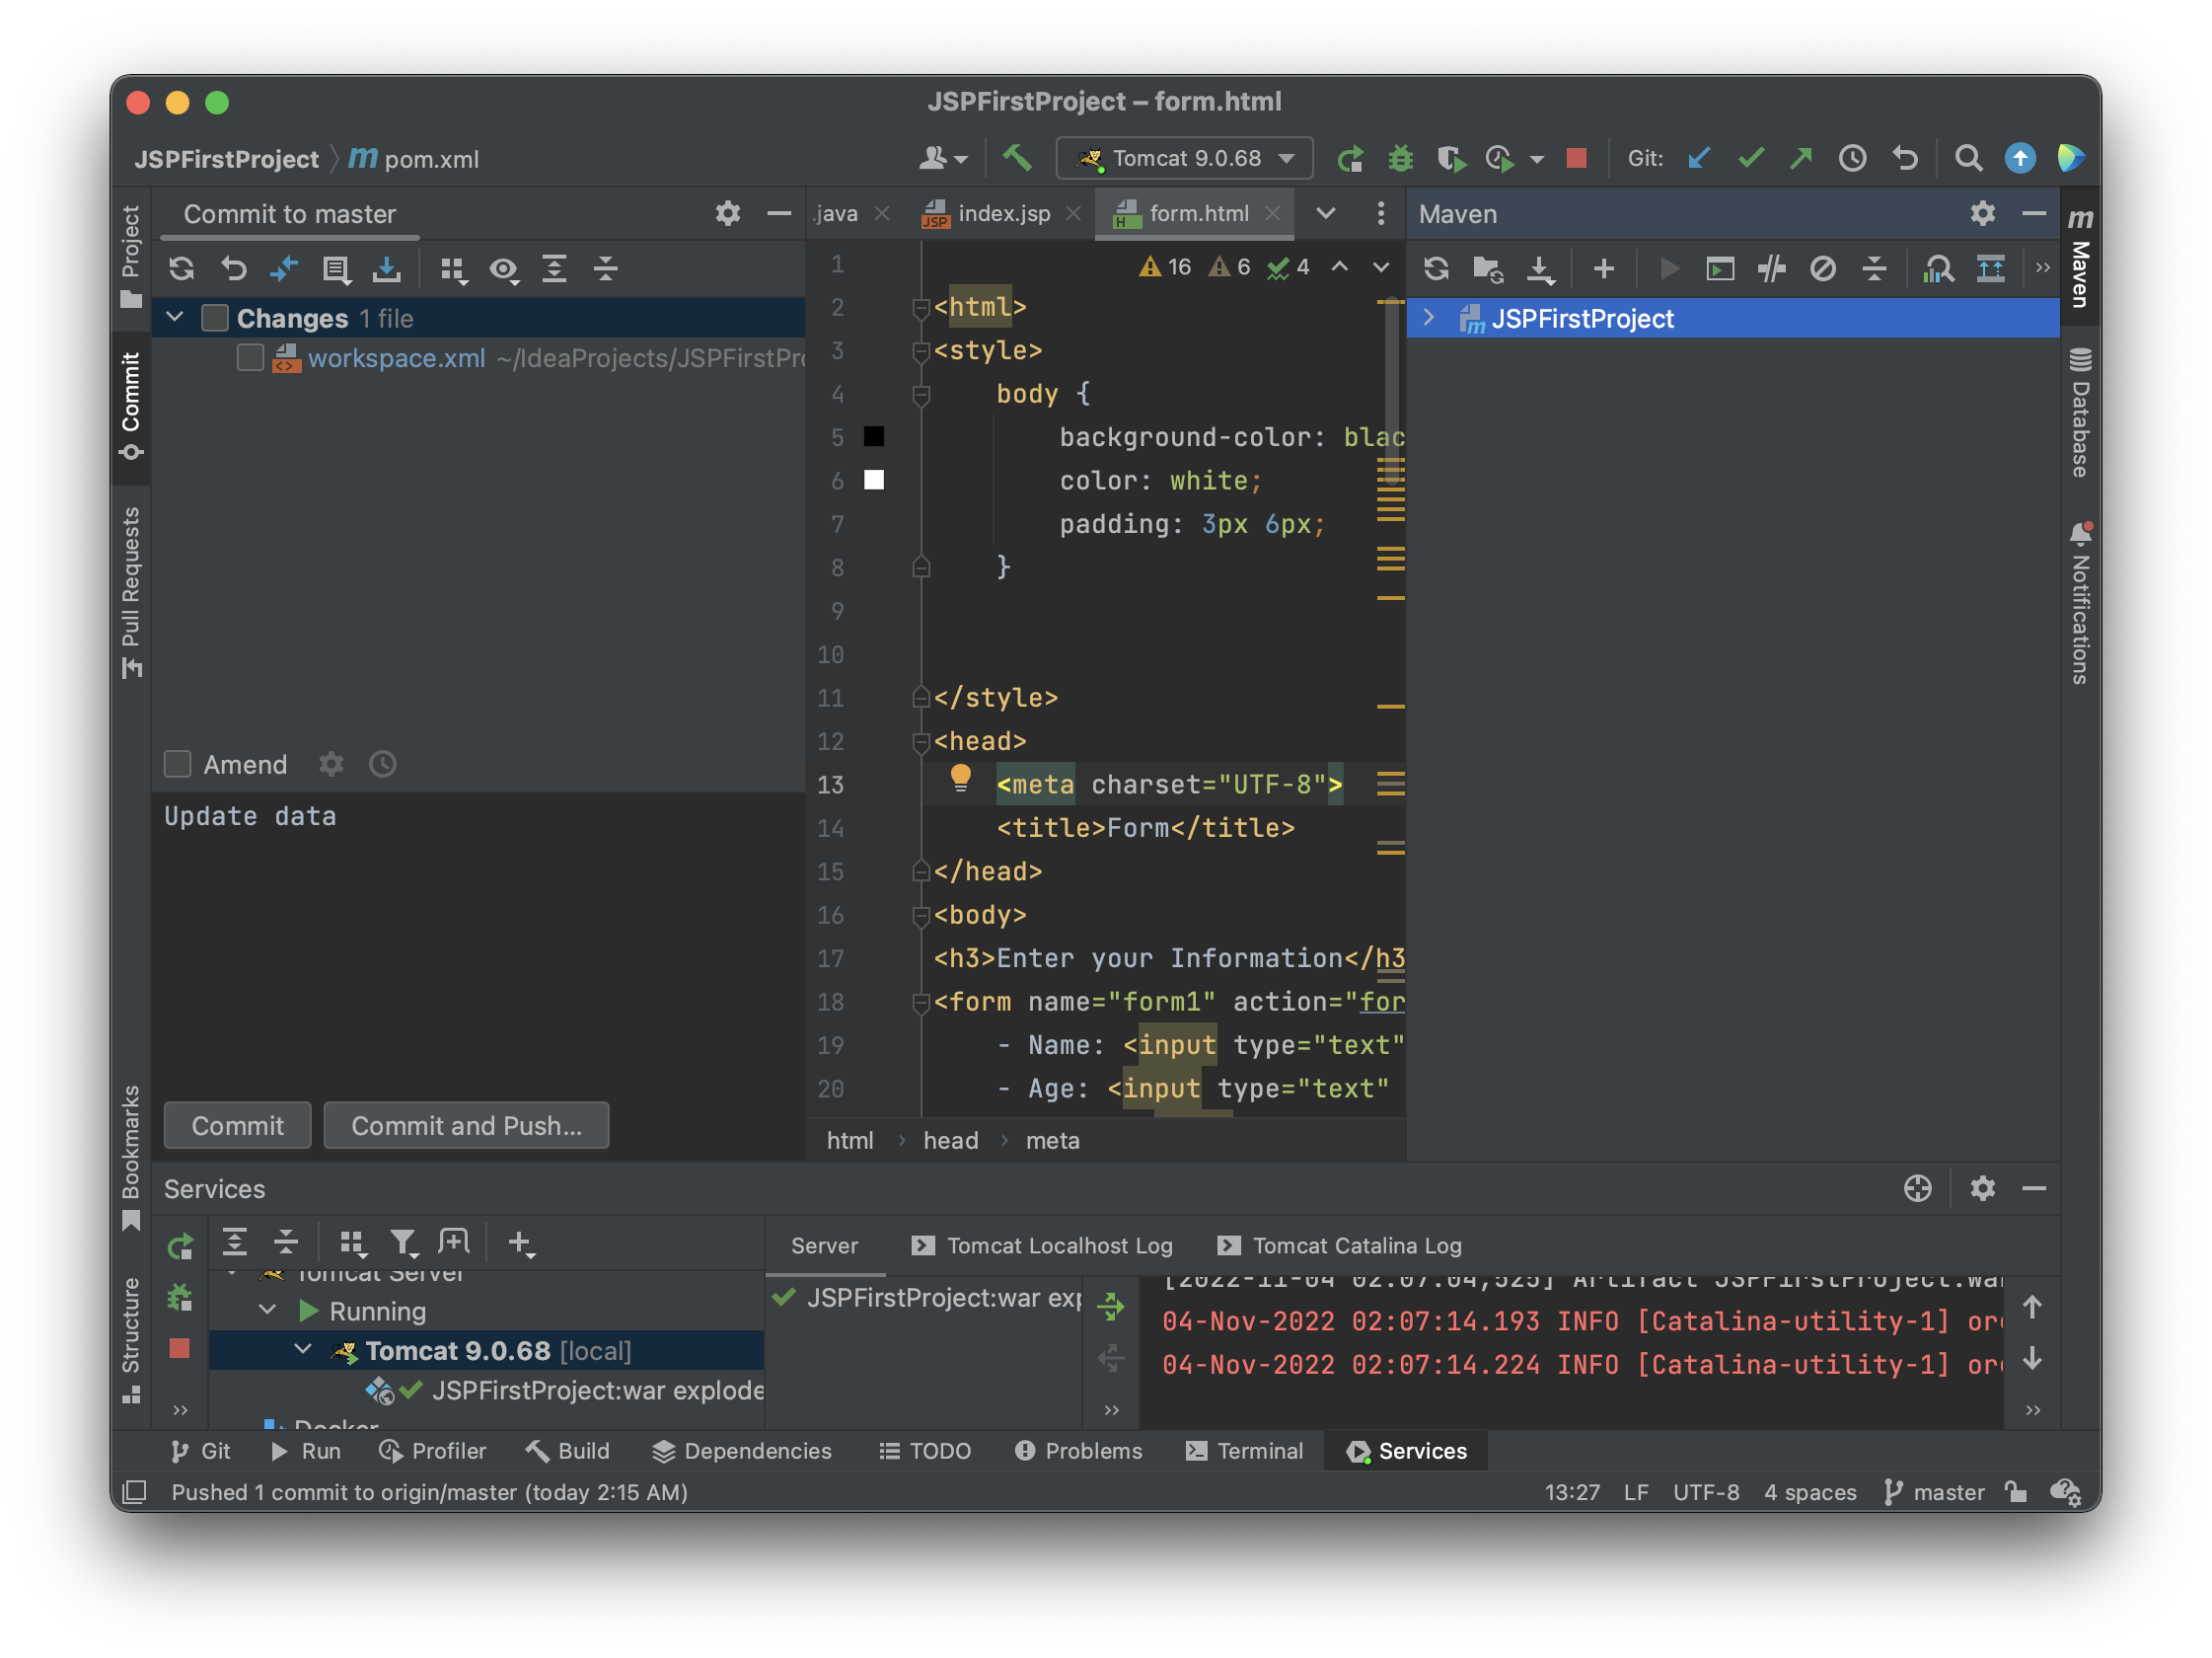The height and width of the screenshot is (1658, 2212).
Task: Refresh changes in the Commit panel
Action: tap(181, 268)
